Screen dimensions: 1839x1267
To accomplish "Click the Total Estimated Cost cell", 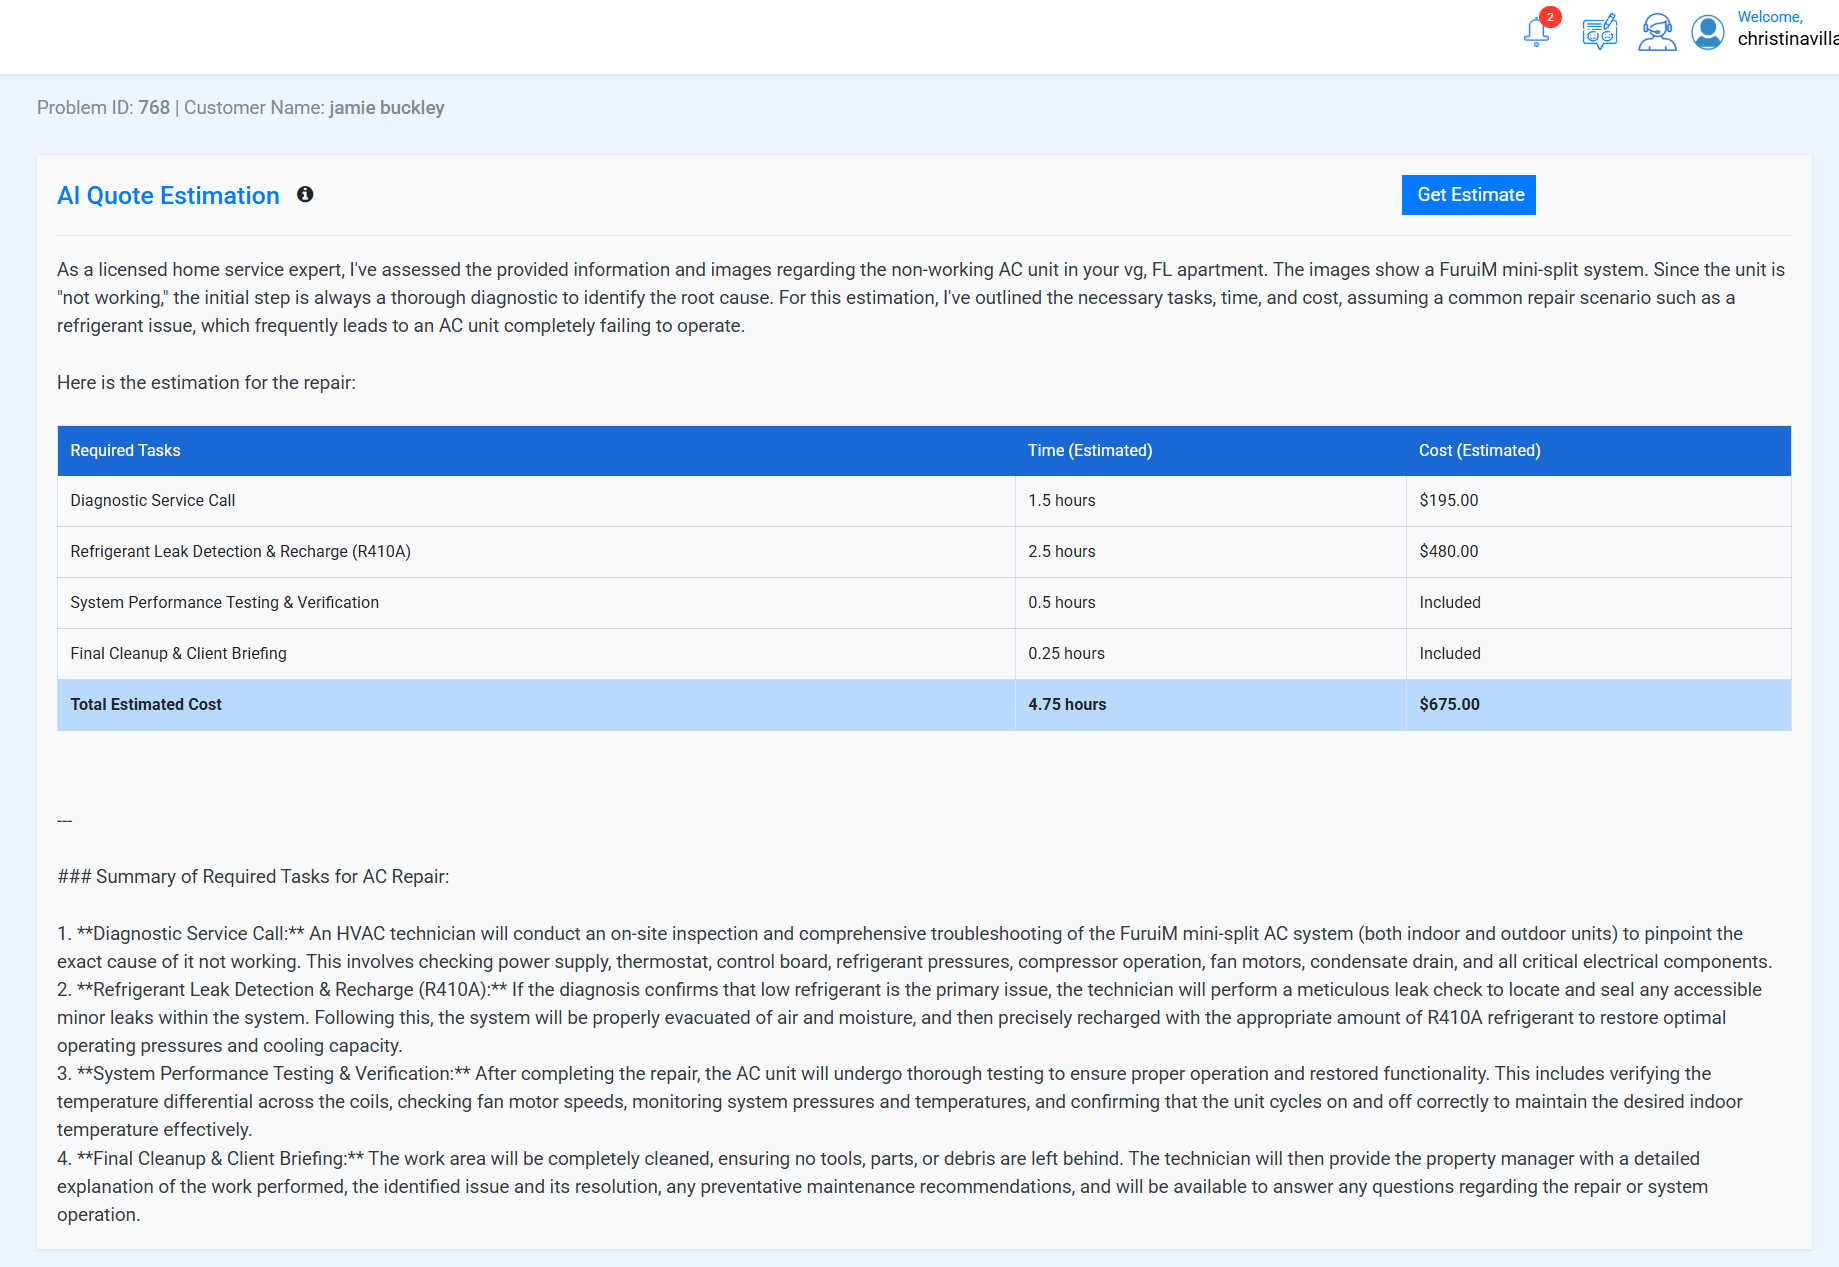I will coord(146,705).
